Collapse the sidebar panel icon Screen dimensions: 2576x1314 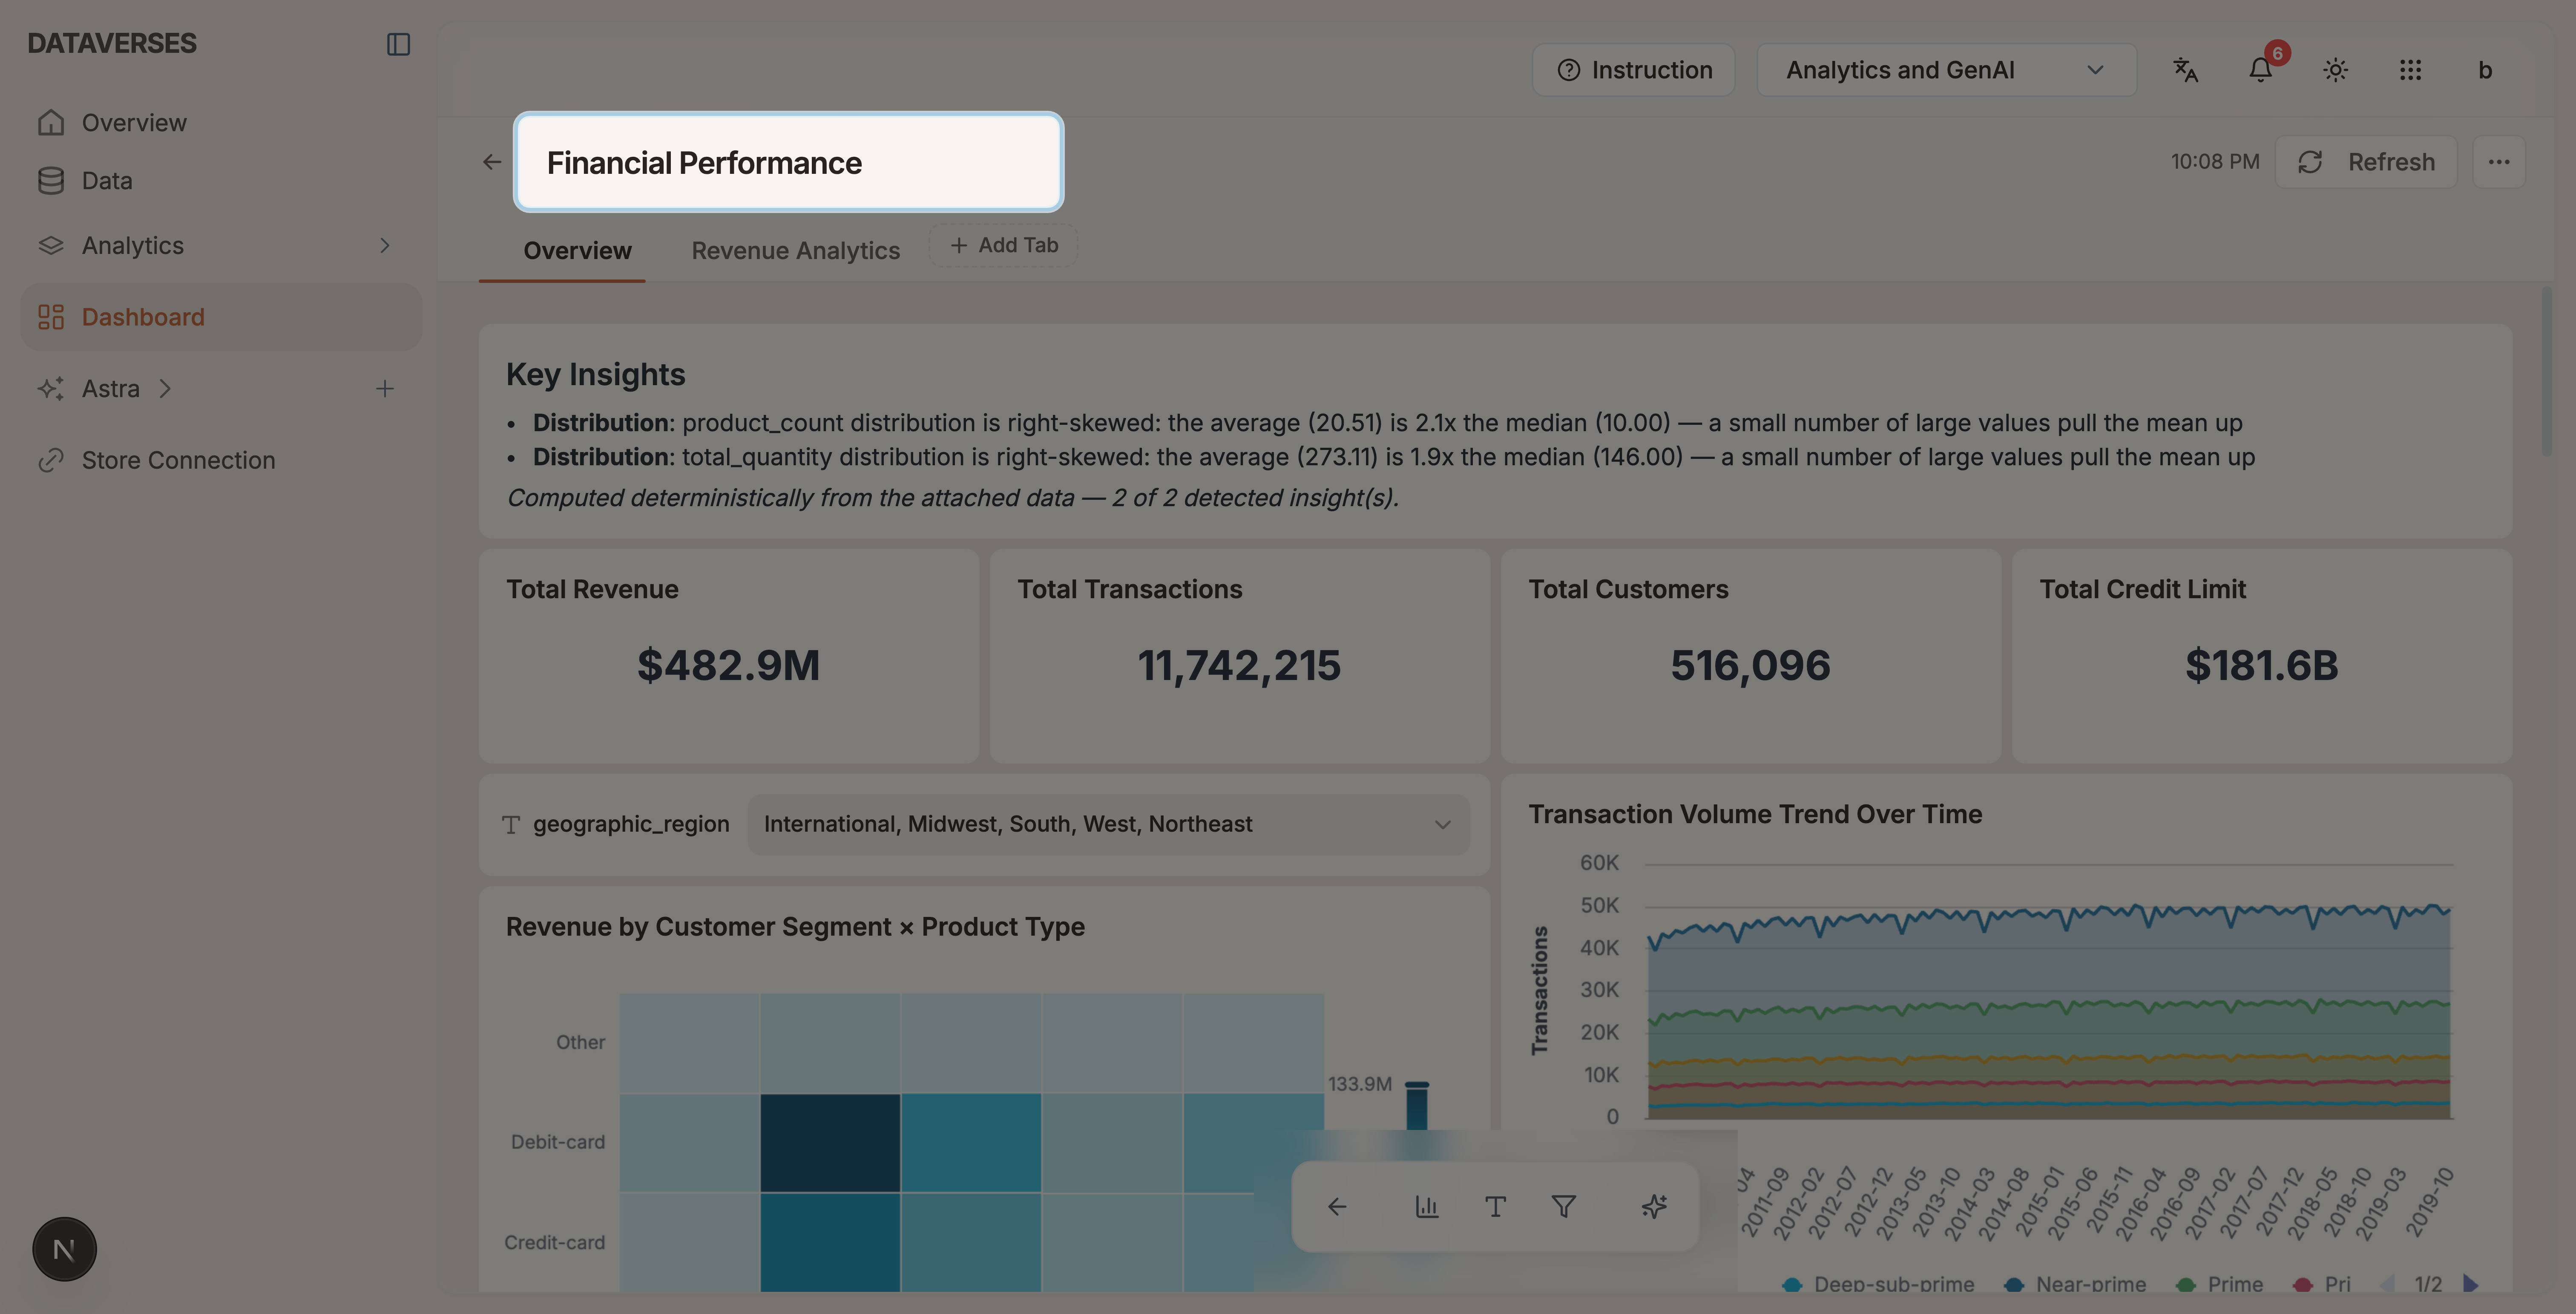[398, 44]
